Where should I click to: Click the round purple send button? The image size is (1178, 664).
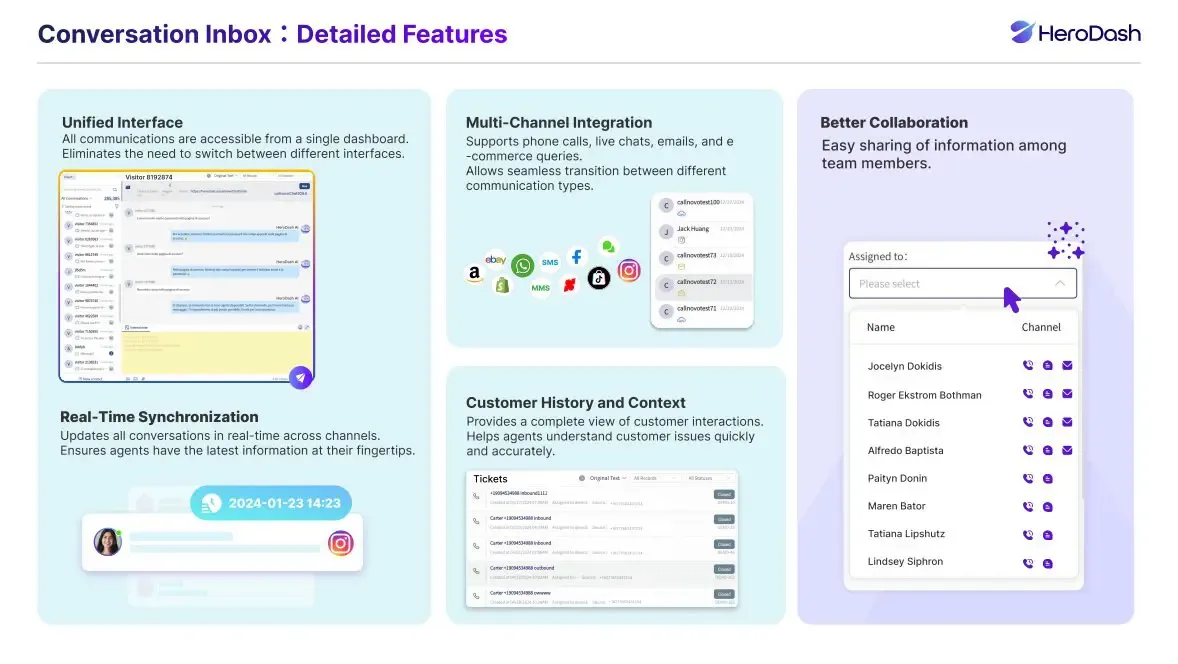click(x=301, y=377)
